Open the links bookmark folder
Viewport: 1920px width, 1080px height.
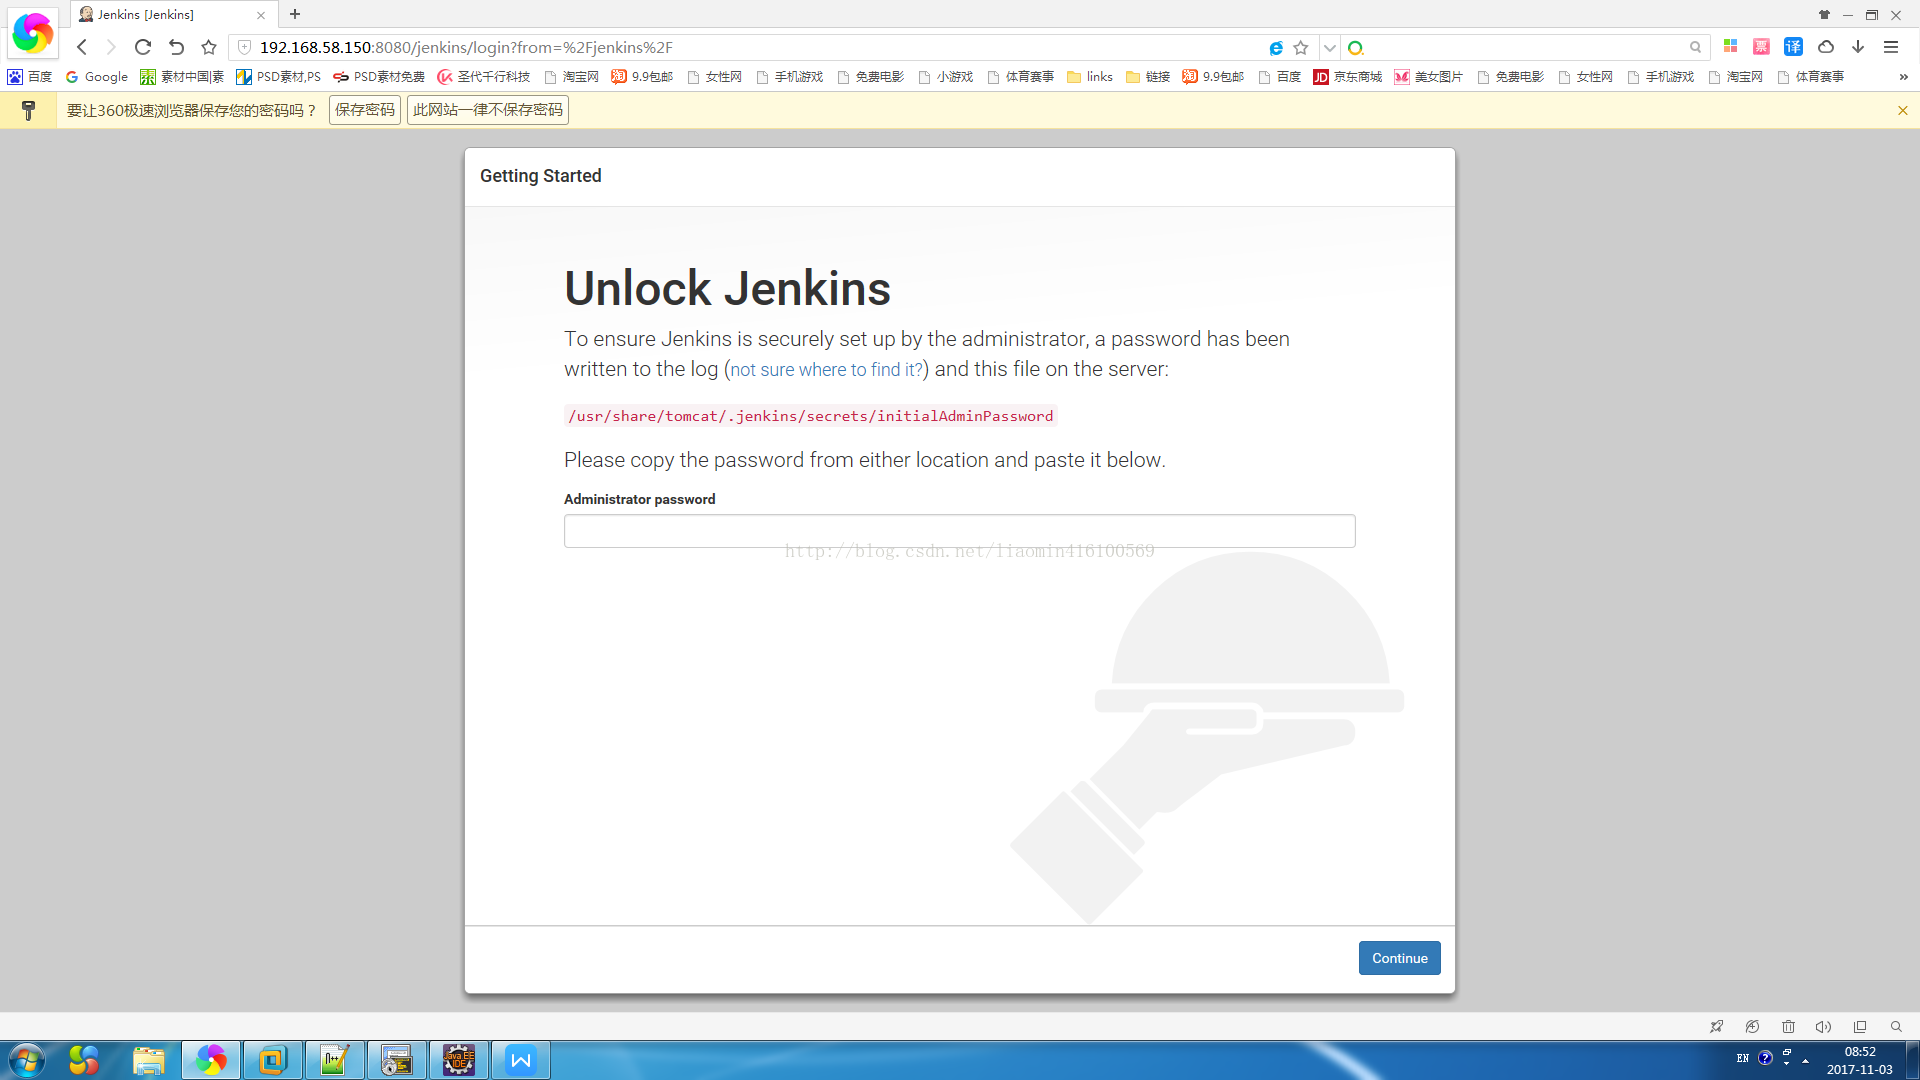click(1090, 77)
